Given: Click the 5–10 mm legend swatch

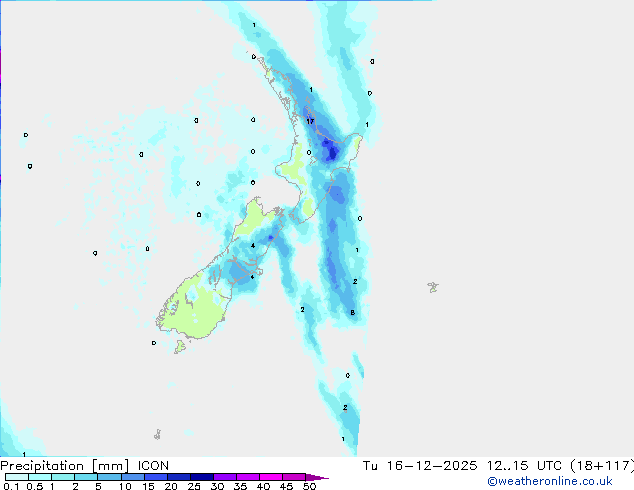Looking at the screenshot, I should click(109, 477).
